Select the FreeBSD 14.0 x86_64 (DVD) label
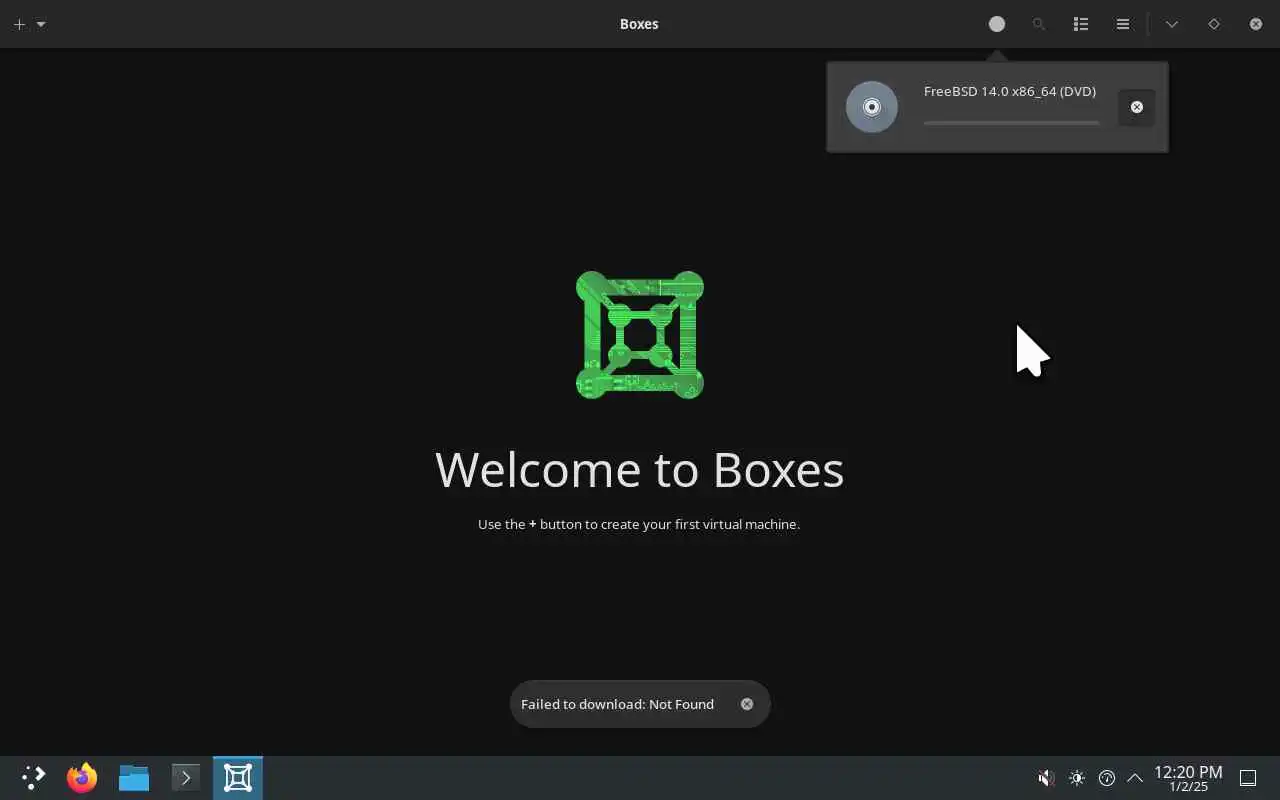The image size is (1280, 800). pyautogui.click(x=1010, y=91)
